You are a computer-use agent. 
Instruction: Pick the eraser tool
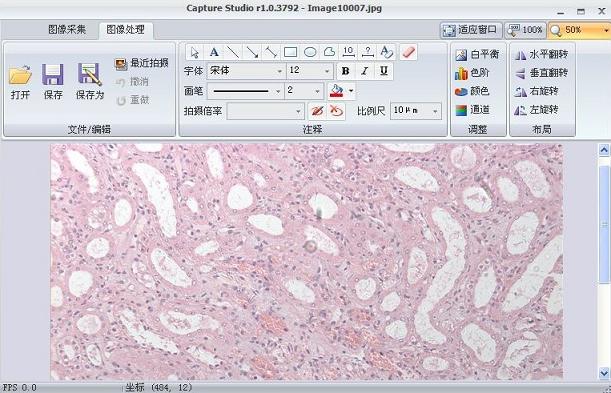click(408, 52)
